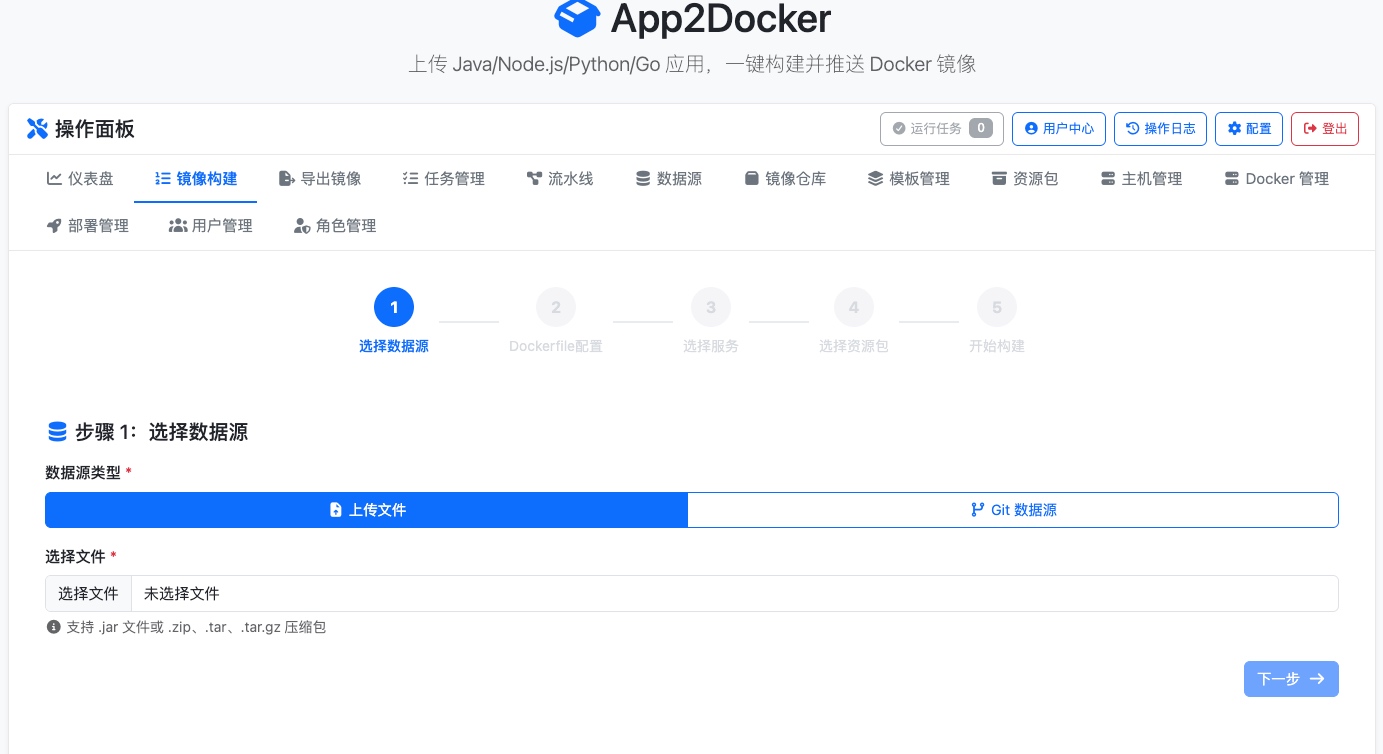Screen dimensions: 1383x754
Task: Click the App2Docker title text
Action: point(720,18)
